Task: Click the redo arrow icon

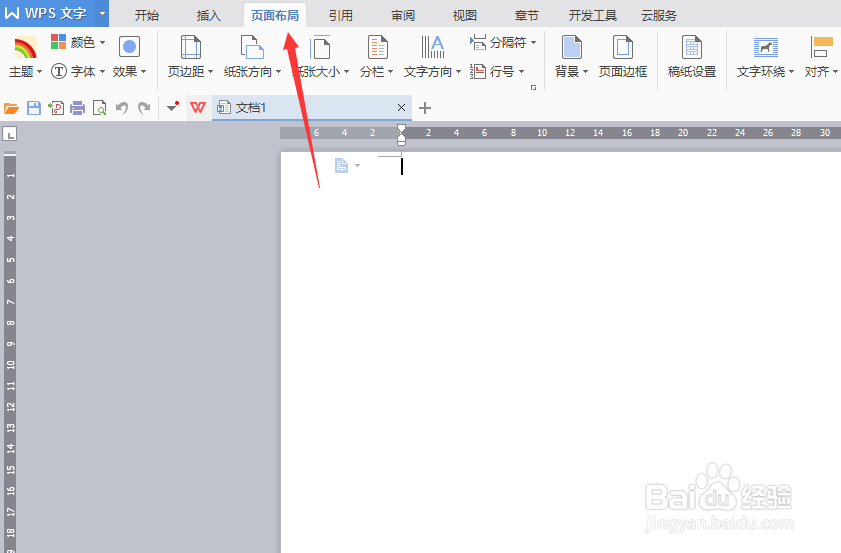Action: pyautogui.click(x=144, y=108)
